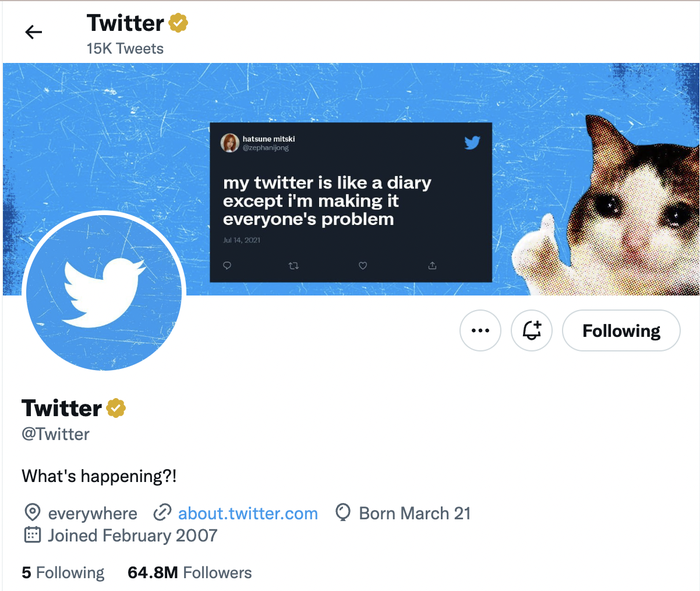The width and height of the screenshot is (700, 591).
Task: Click the verified badge in the top header
Action: tap(179, 22)
